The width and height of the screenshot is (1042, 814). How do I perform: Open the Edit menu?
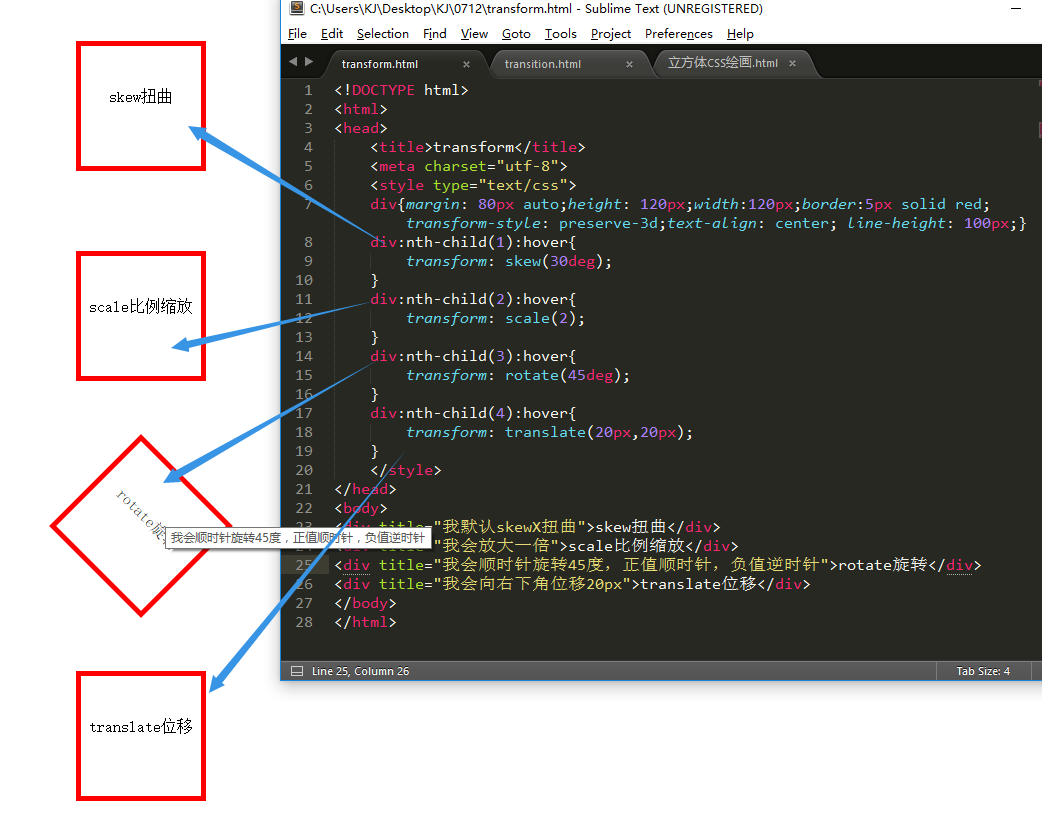(x=332, y=34)
